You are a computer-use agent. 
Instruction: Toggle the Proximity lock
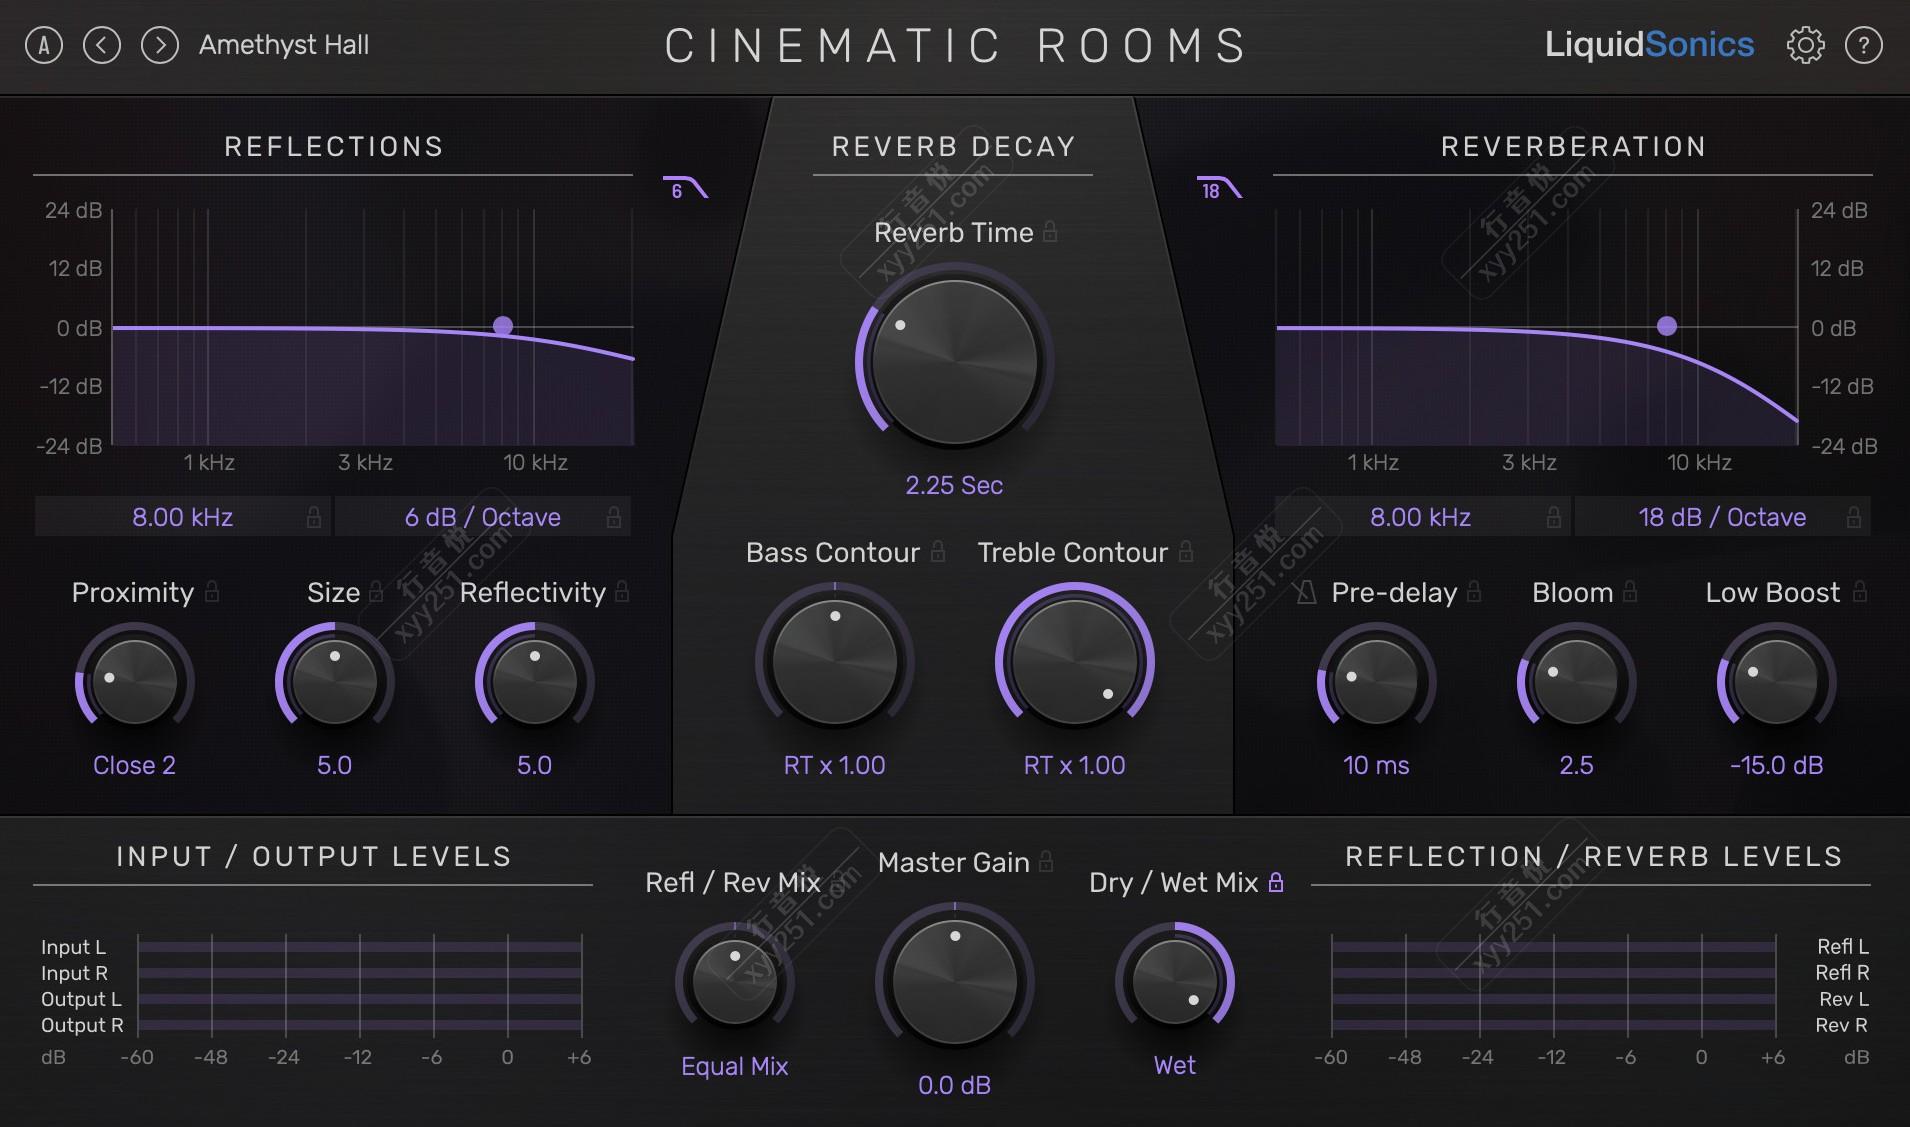point(212,592)
